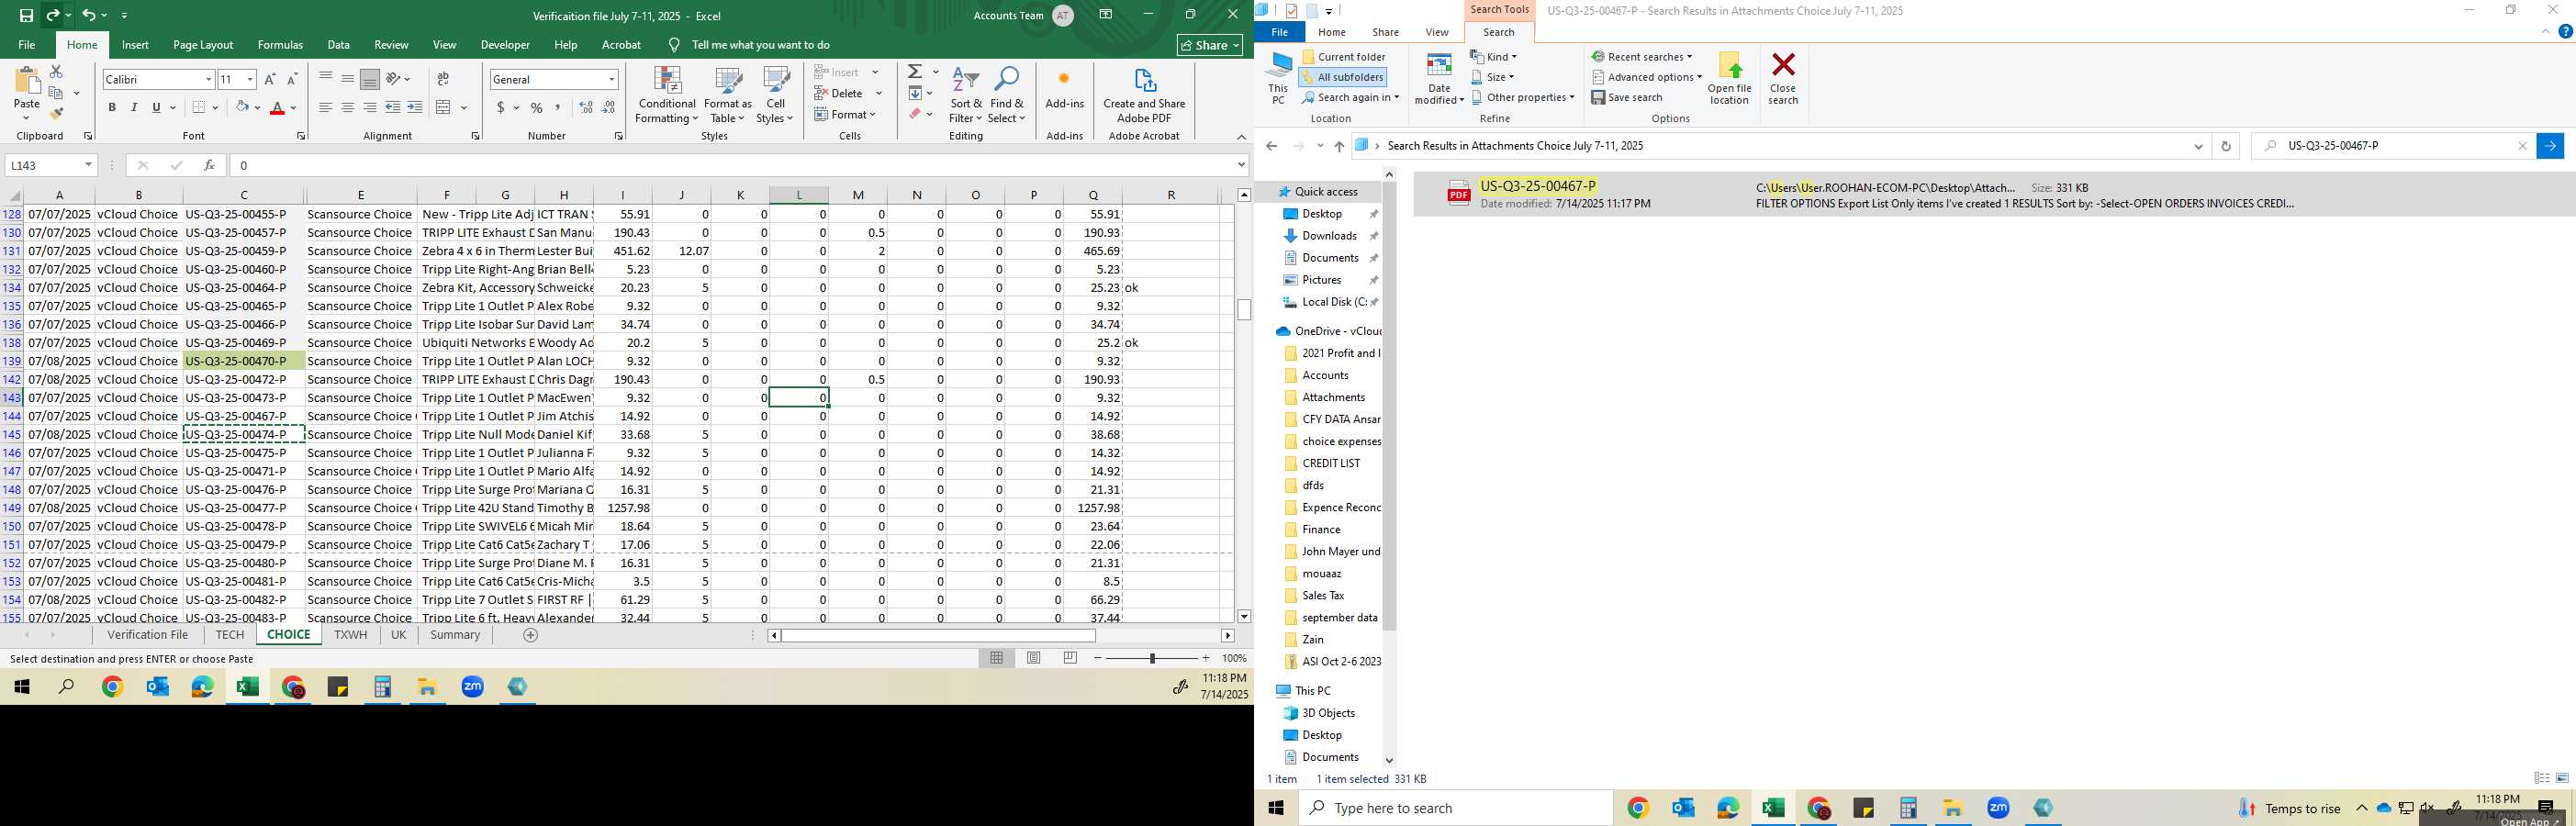The height and width of the screenshot is (826, 2576).
Task: Open the Calibri font name dropdown
Action: 208,79
